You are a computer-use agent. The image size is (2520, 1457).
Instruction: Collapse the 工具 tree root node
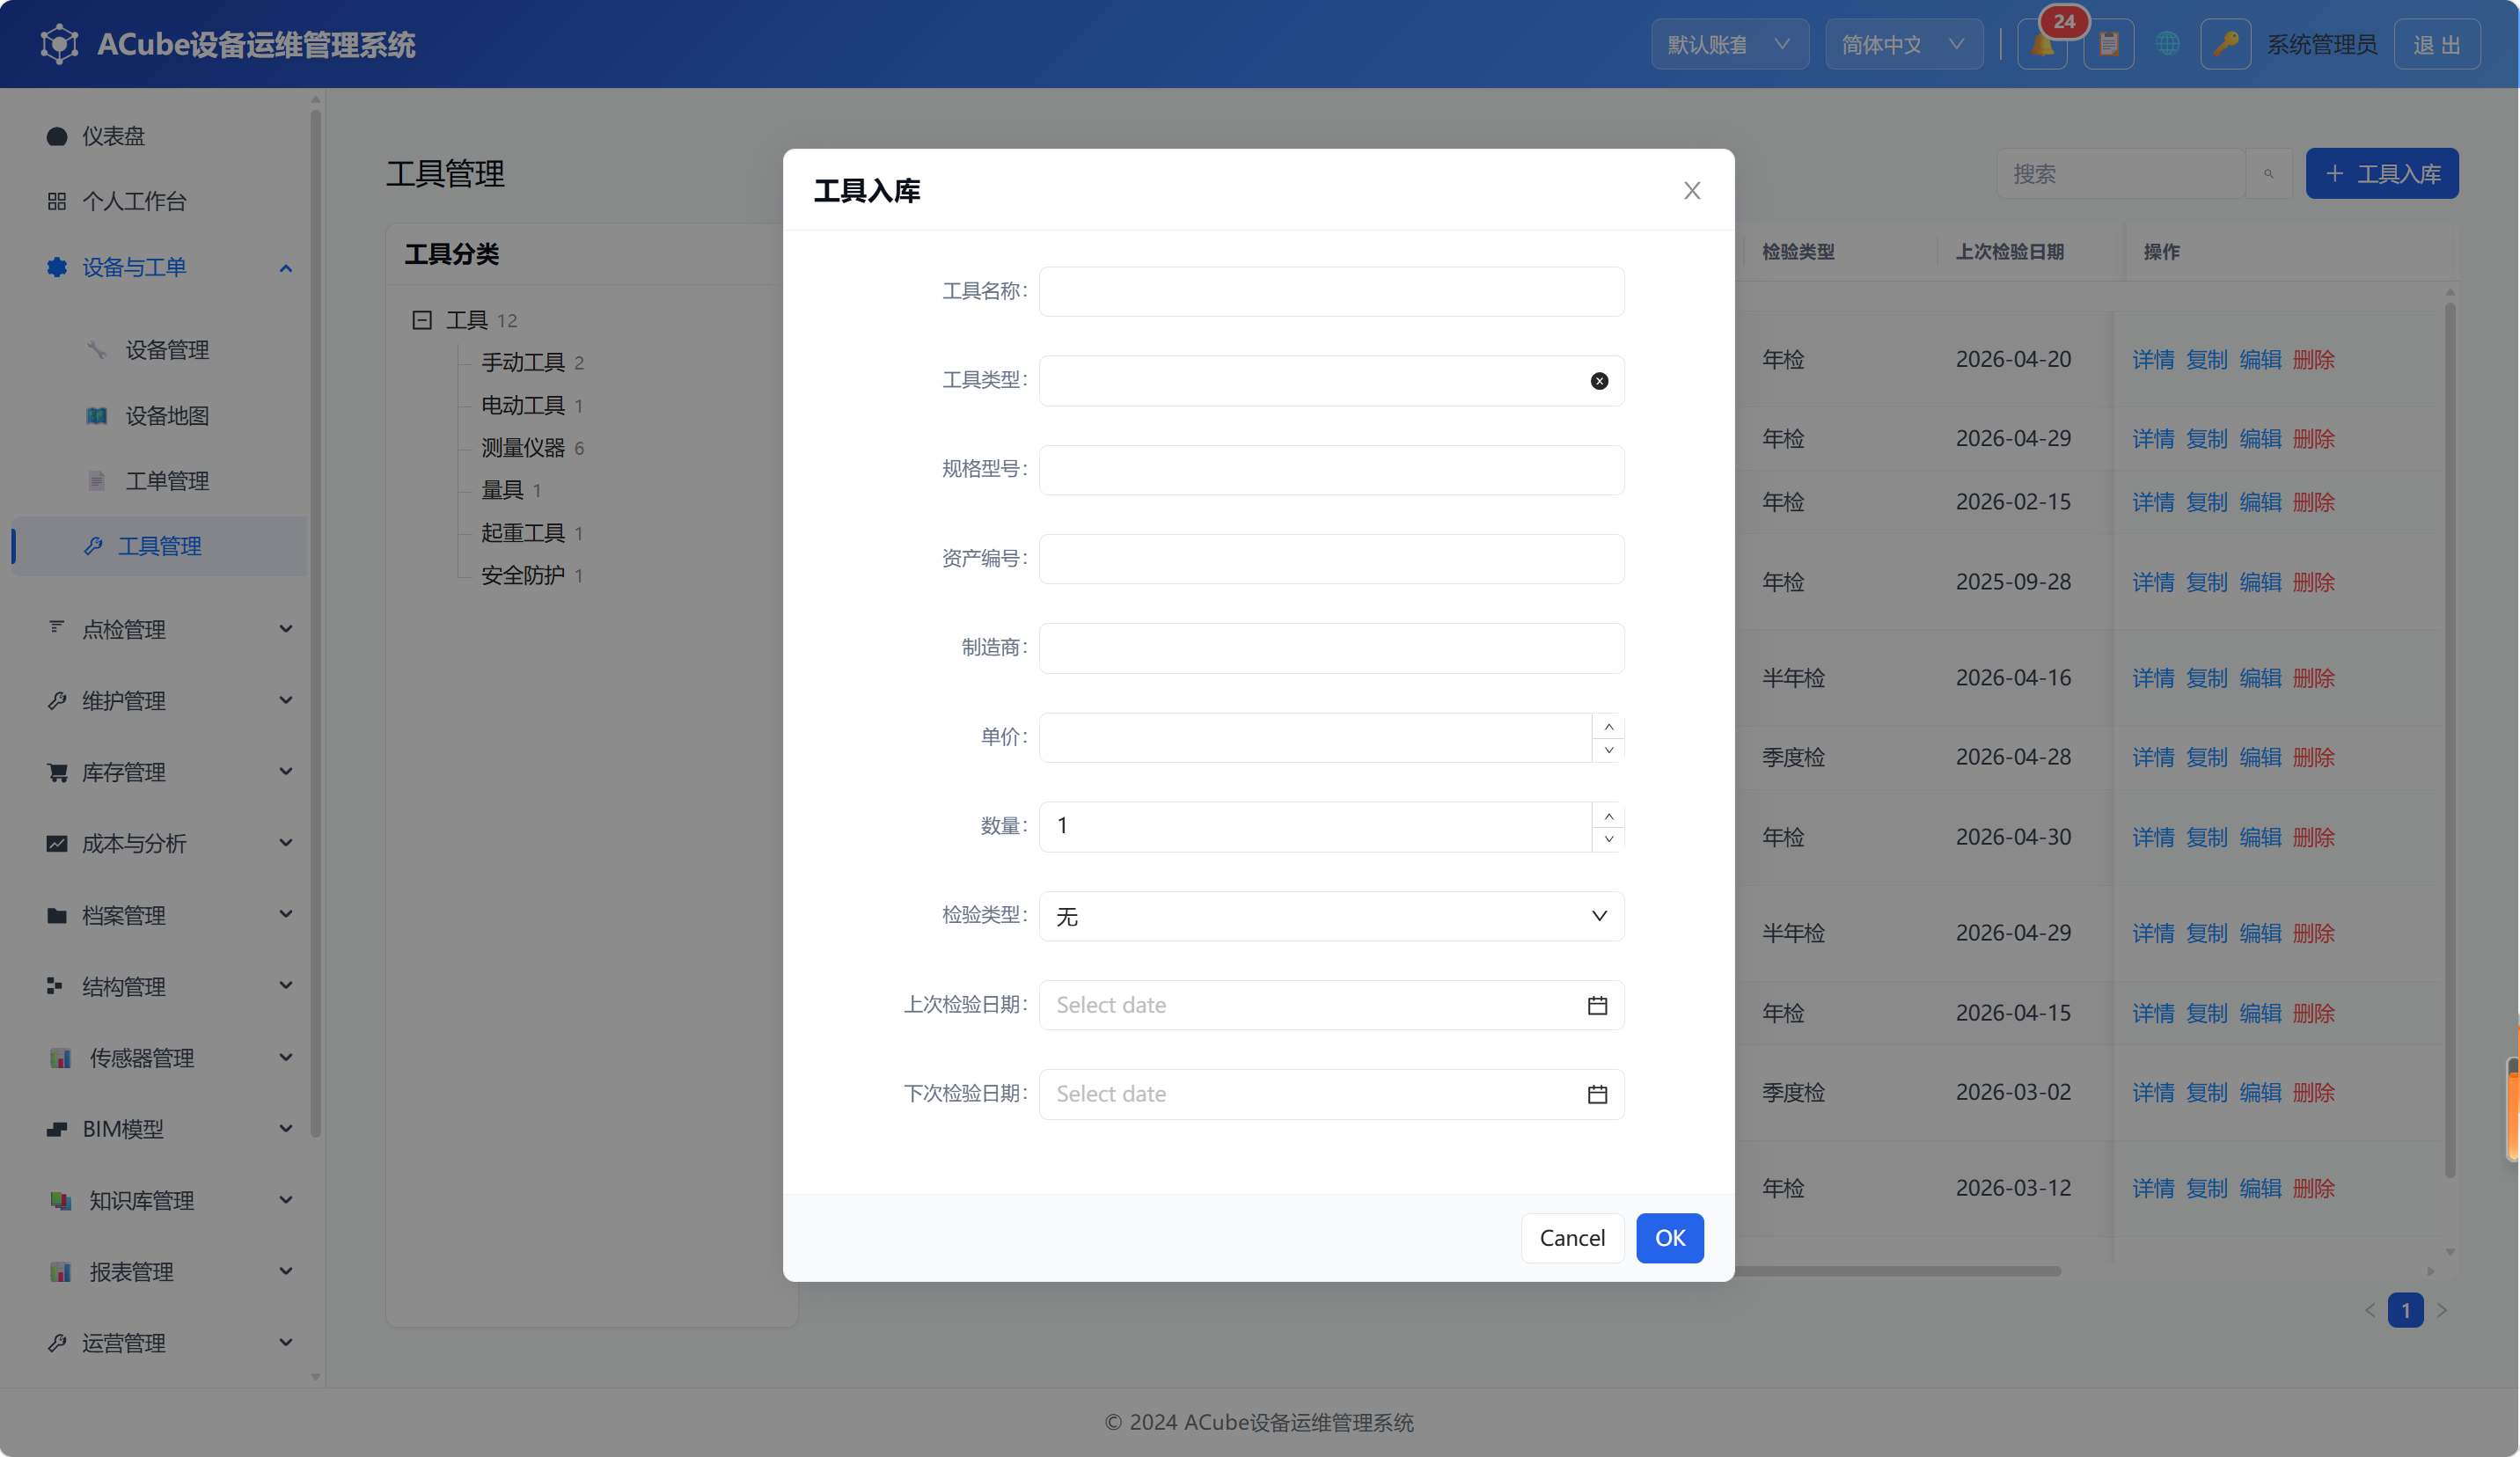(422, 320)
